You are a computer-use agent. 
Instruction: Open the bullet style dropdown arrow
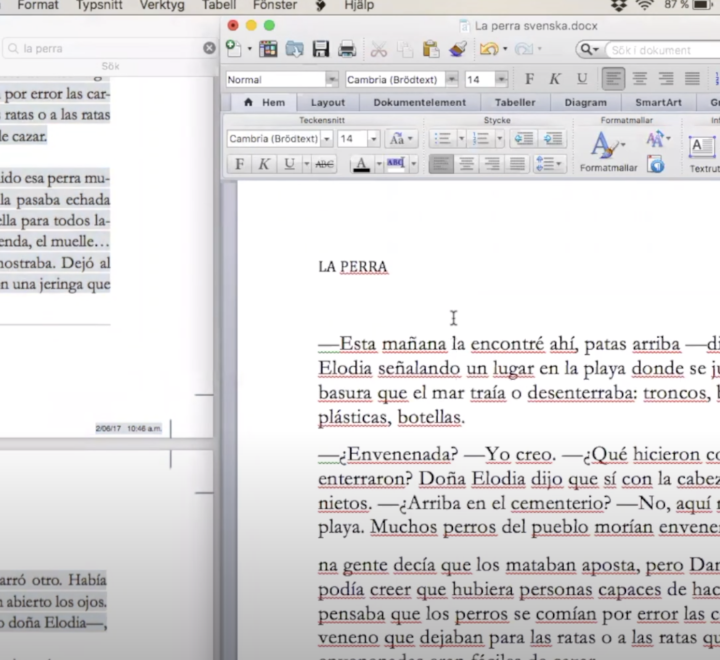pos(461,139)
